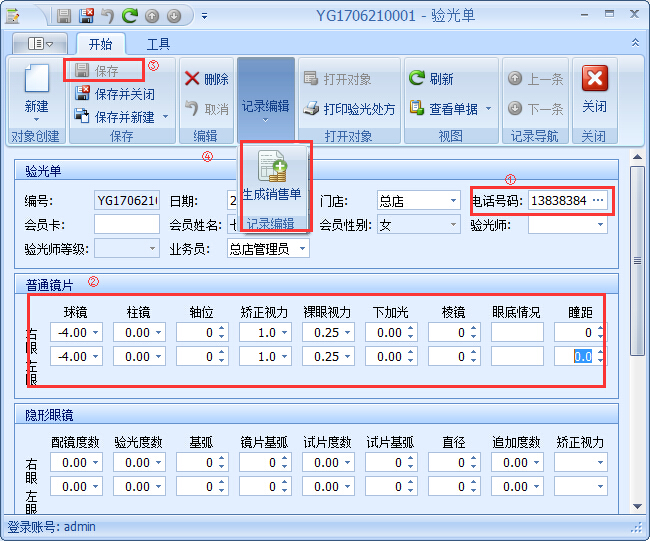Click the vertical scrollbar thumb
This screenshot has width=650, height=541.
(637, 260)
